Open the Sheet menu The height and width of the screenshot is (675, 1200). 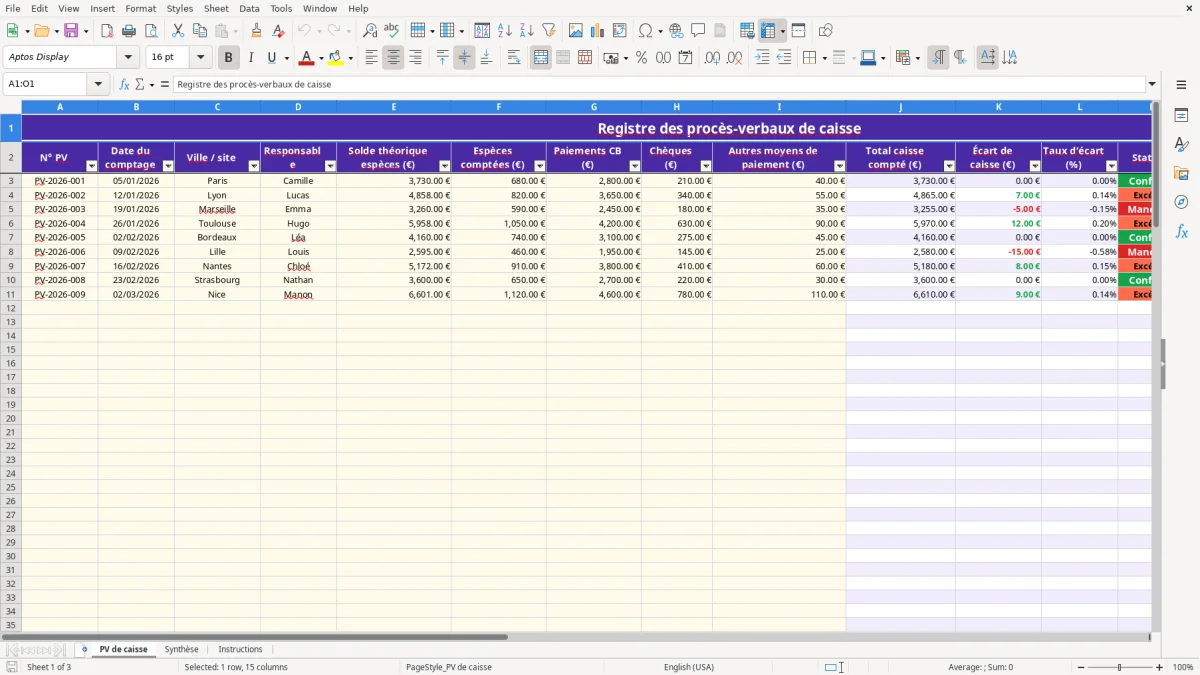coord(216,8)
